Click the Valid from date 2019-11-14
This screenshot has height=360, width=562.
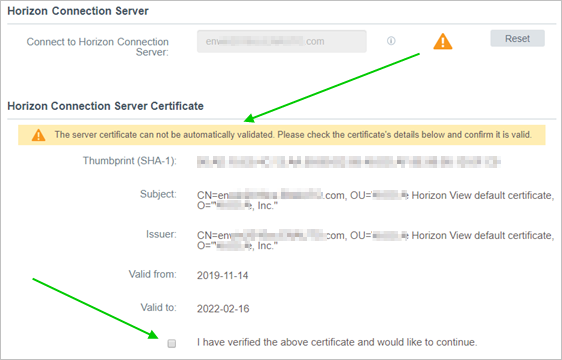222,275
